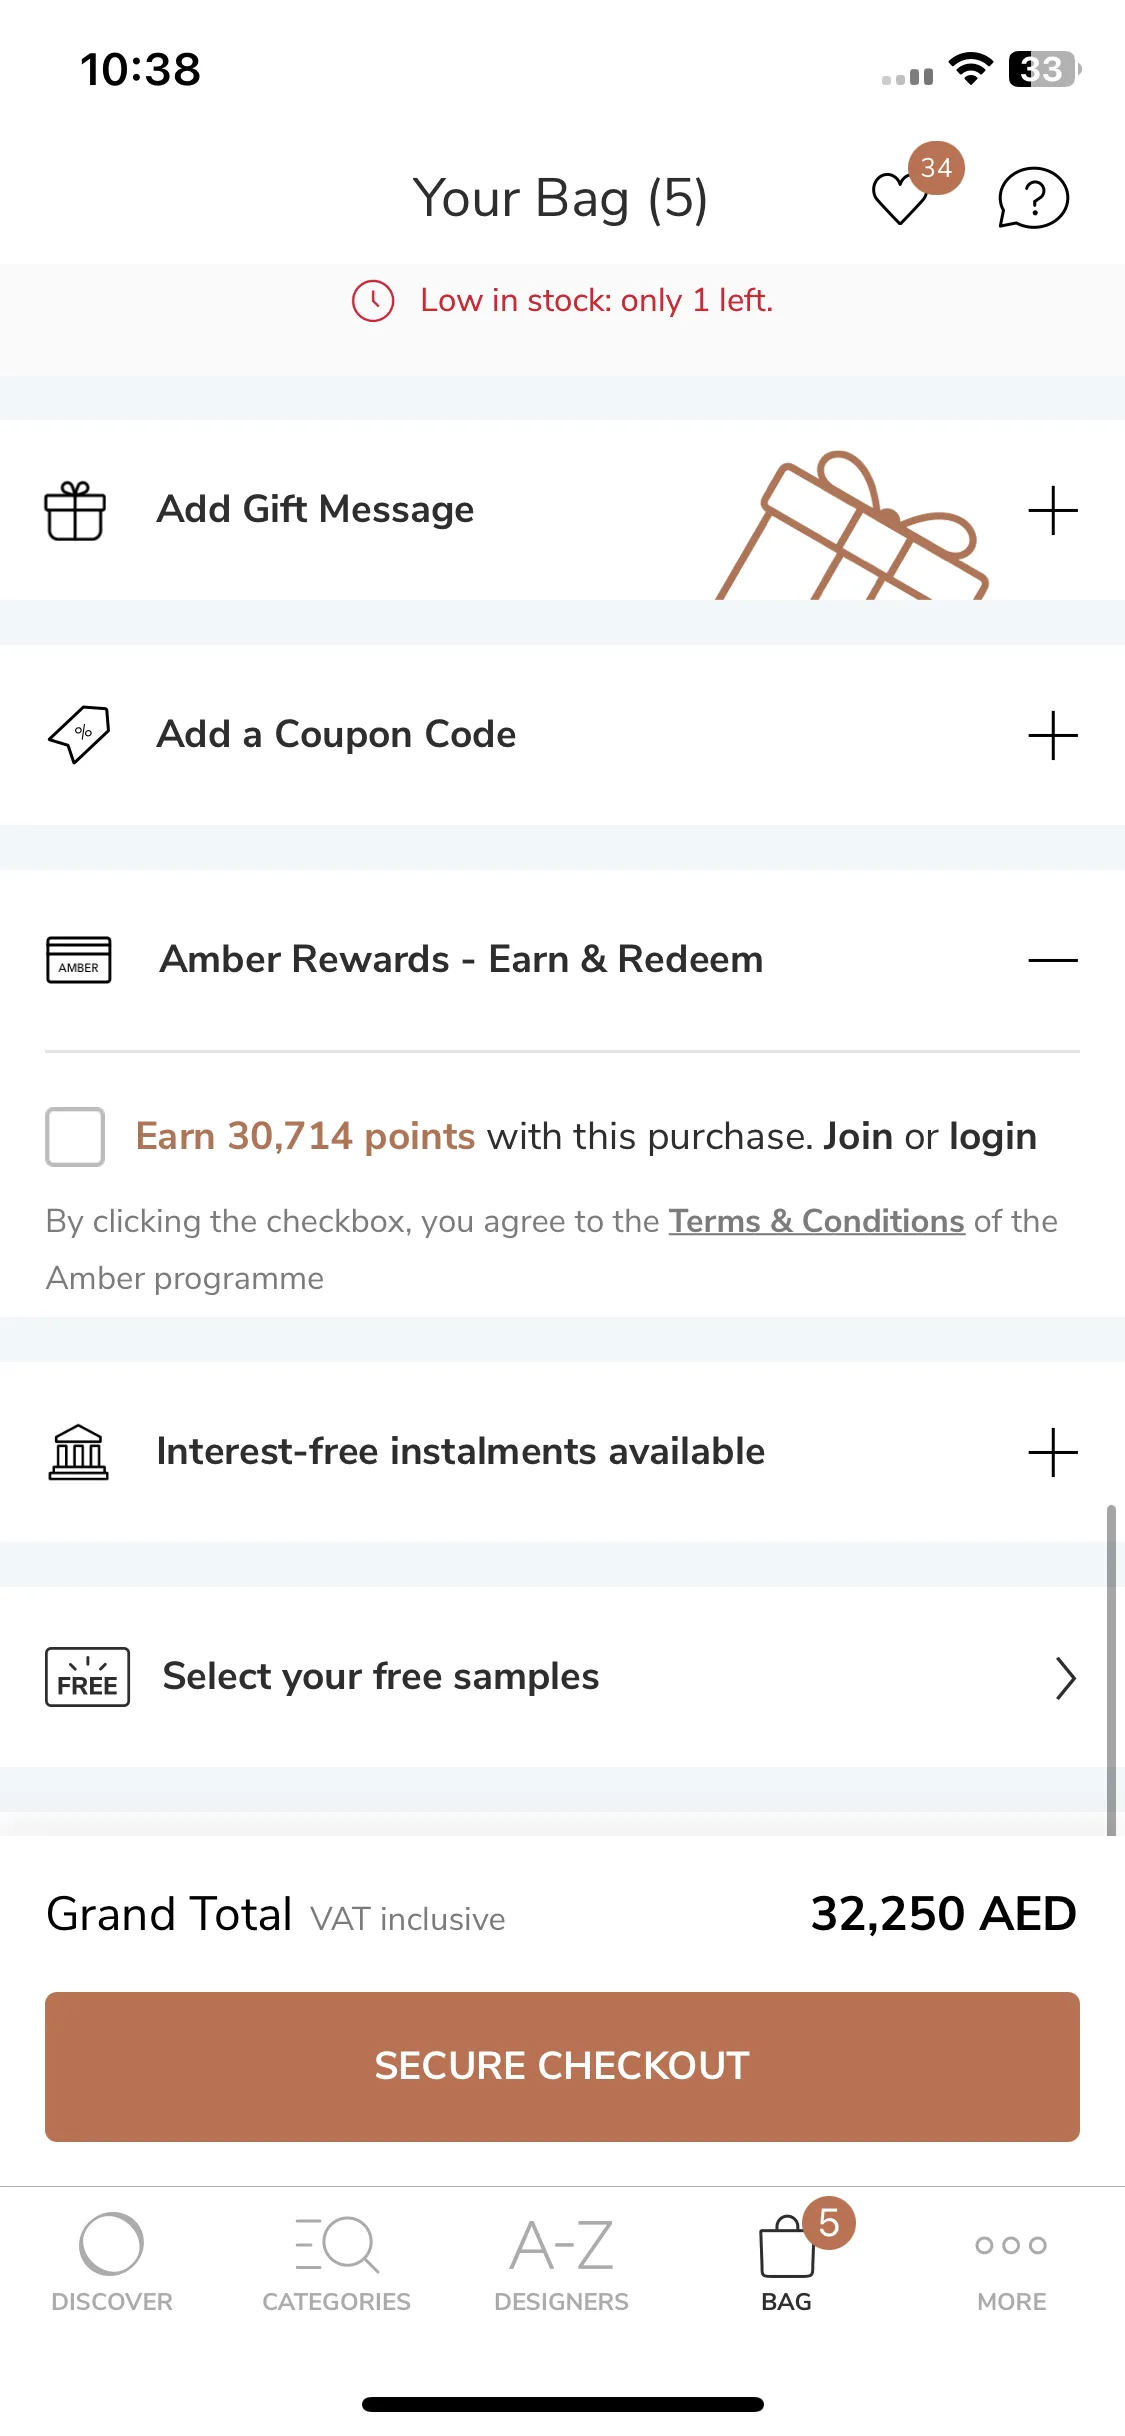Open the wishlist heart icon
Screen dimensions: 1125x2436
click(x=900, y=198)
